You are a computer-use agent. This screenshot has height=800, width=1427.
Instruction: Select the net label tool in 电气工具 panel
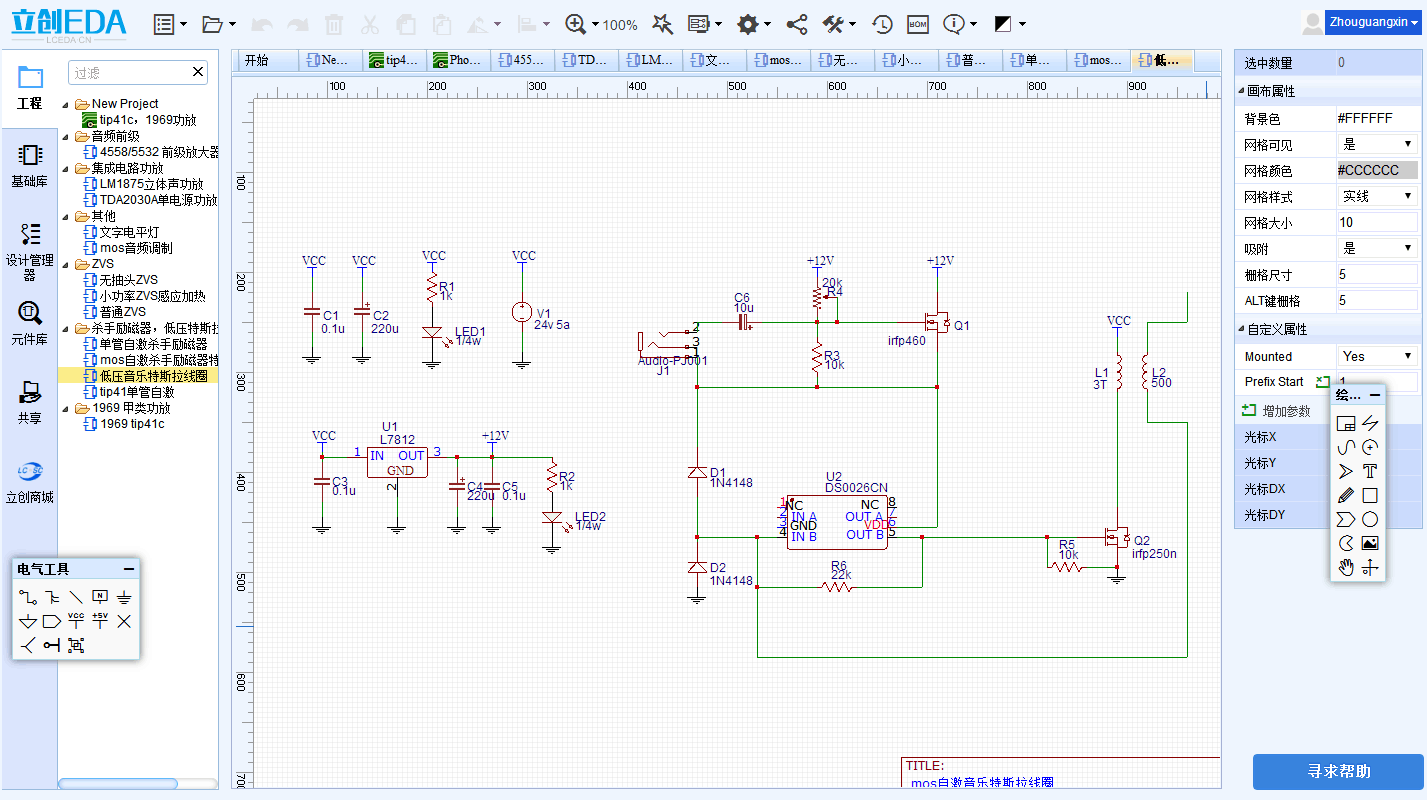[100, 597]
